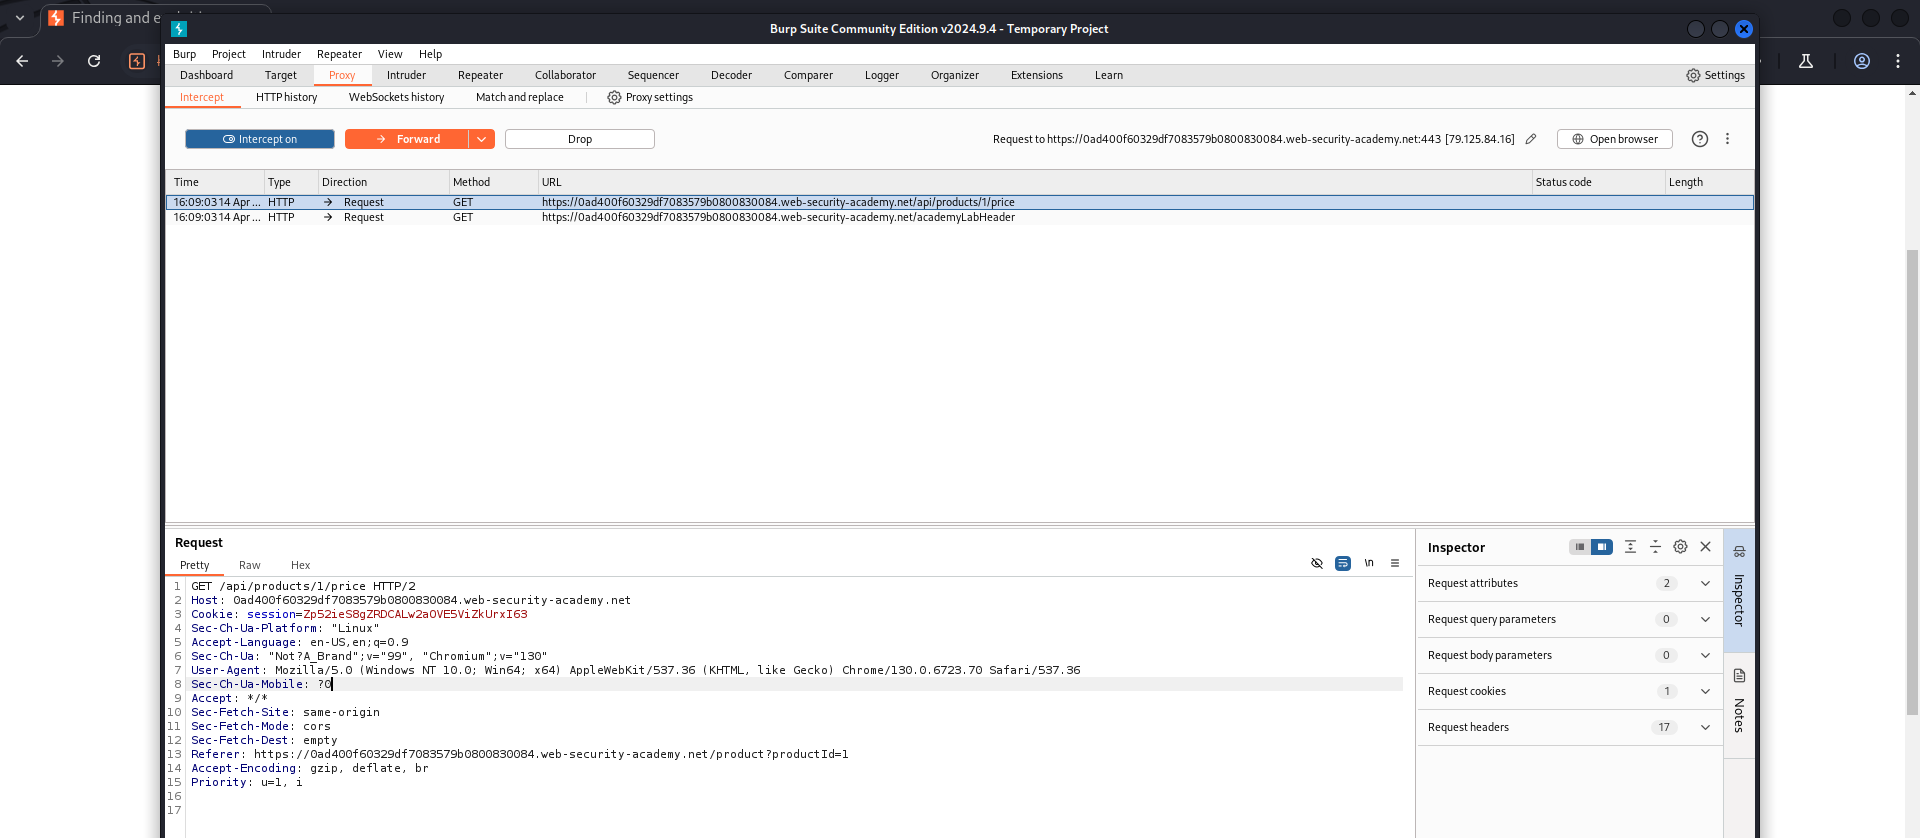Select the /api/products/1/price request row
Screen dimensions: 1920x838
point(959,202)
